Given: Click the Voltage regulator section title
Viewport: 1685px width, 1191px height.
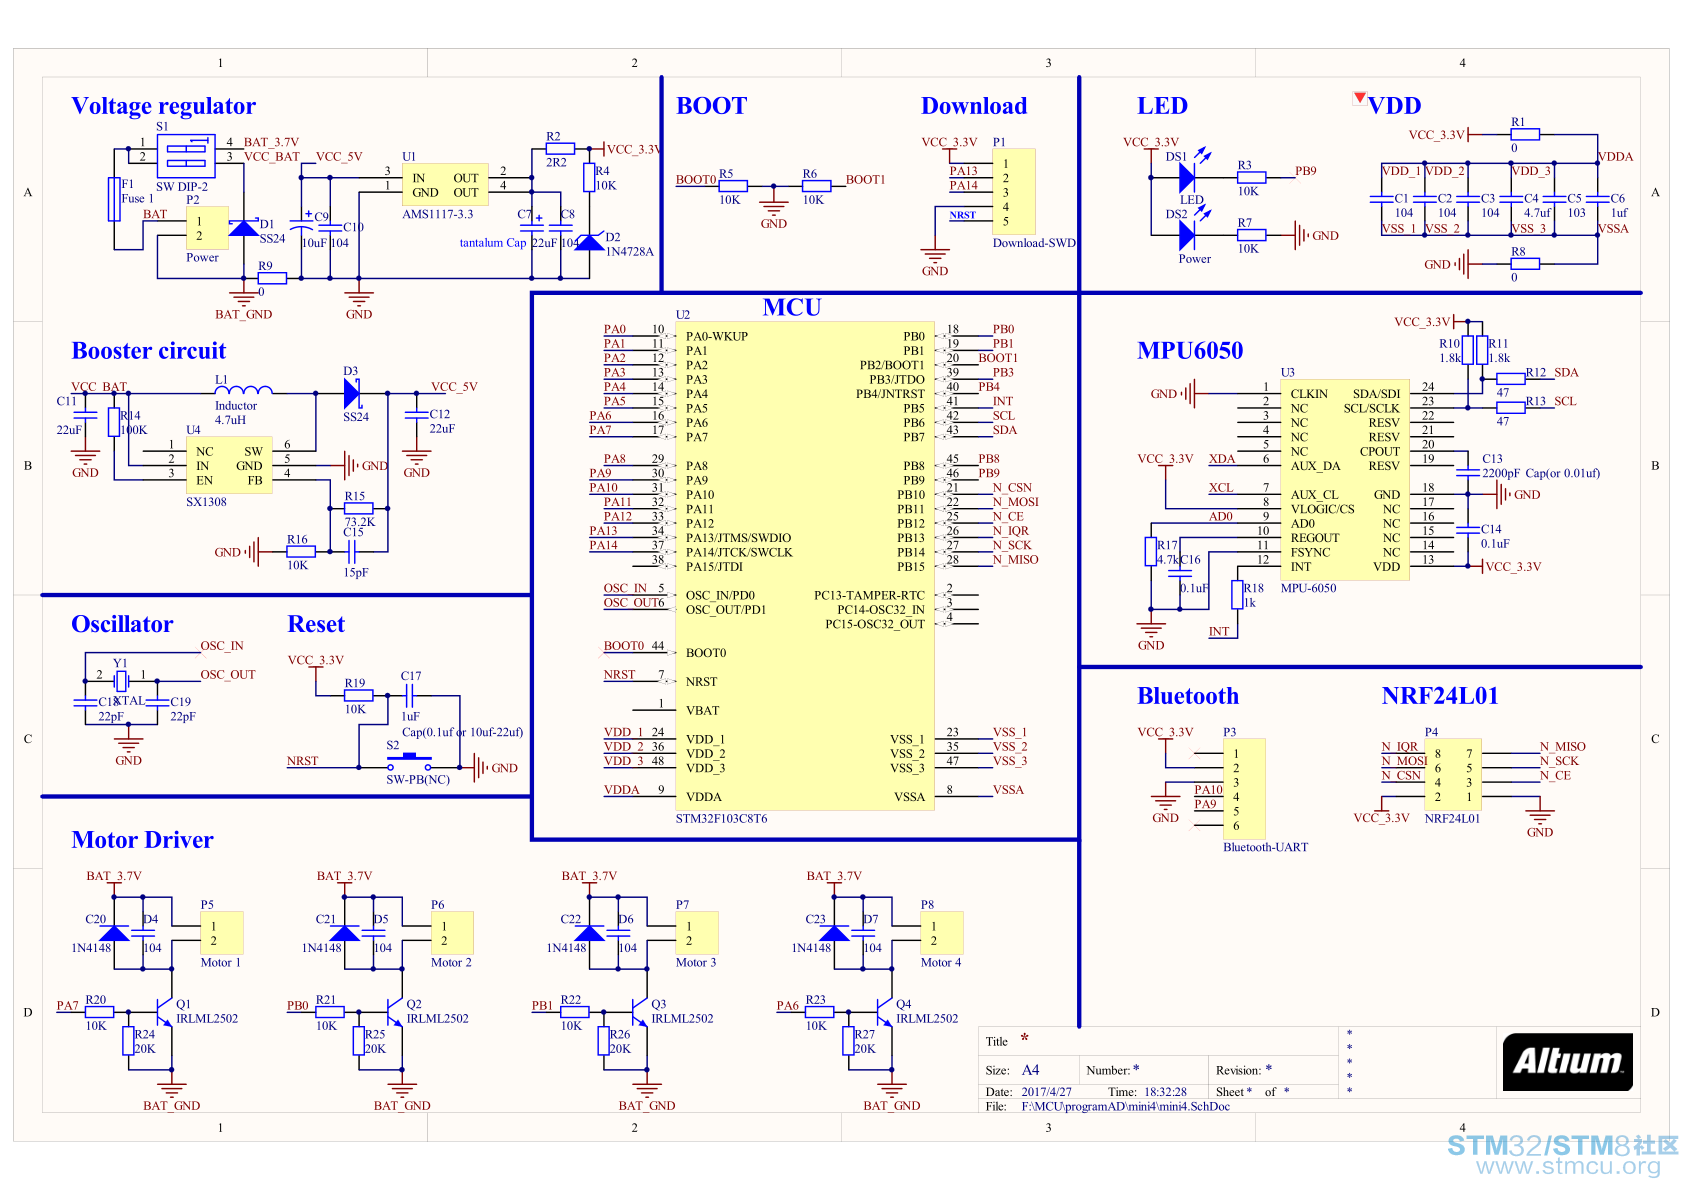Looking at the screenshot, I should click(x=163, y=106).
